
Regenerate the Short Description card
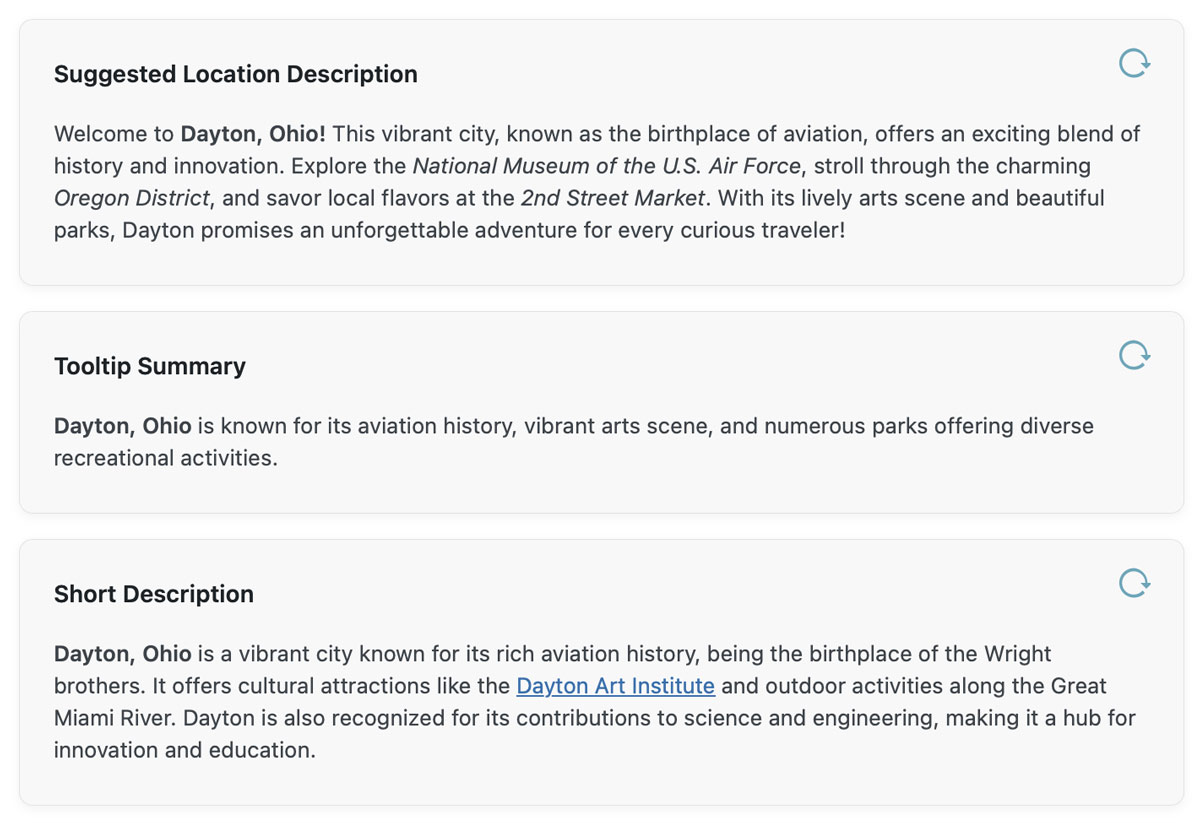tap(1134, 583)
